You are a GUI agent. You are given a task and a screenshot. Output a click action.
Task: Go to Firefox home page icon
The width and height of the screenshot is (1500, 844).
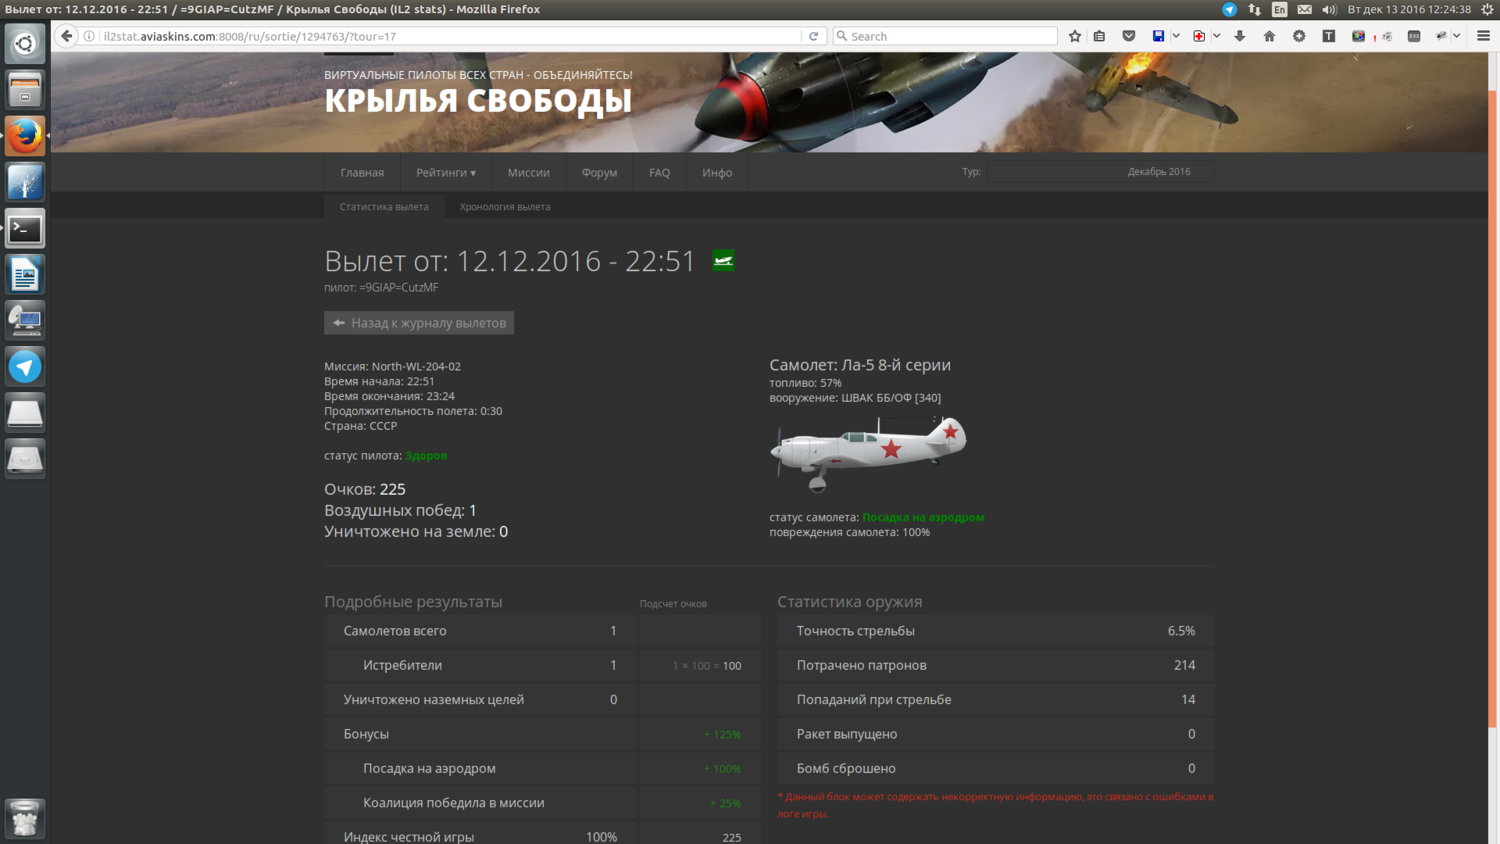pyautogui.click(x=1269, y=36)
